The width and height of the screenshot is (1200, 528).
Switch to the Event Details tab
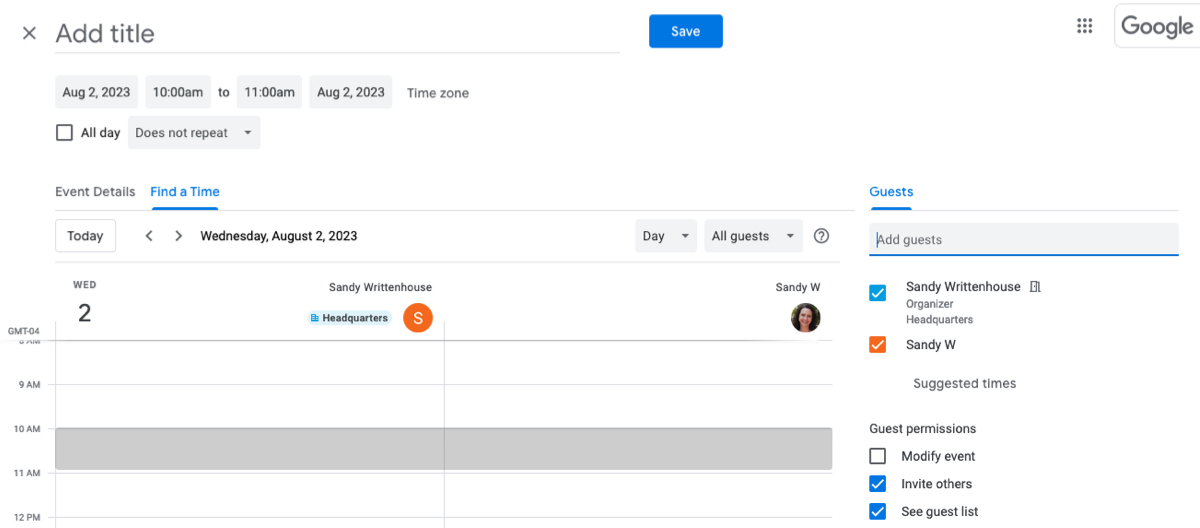coord(95,192)
